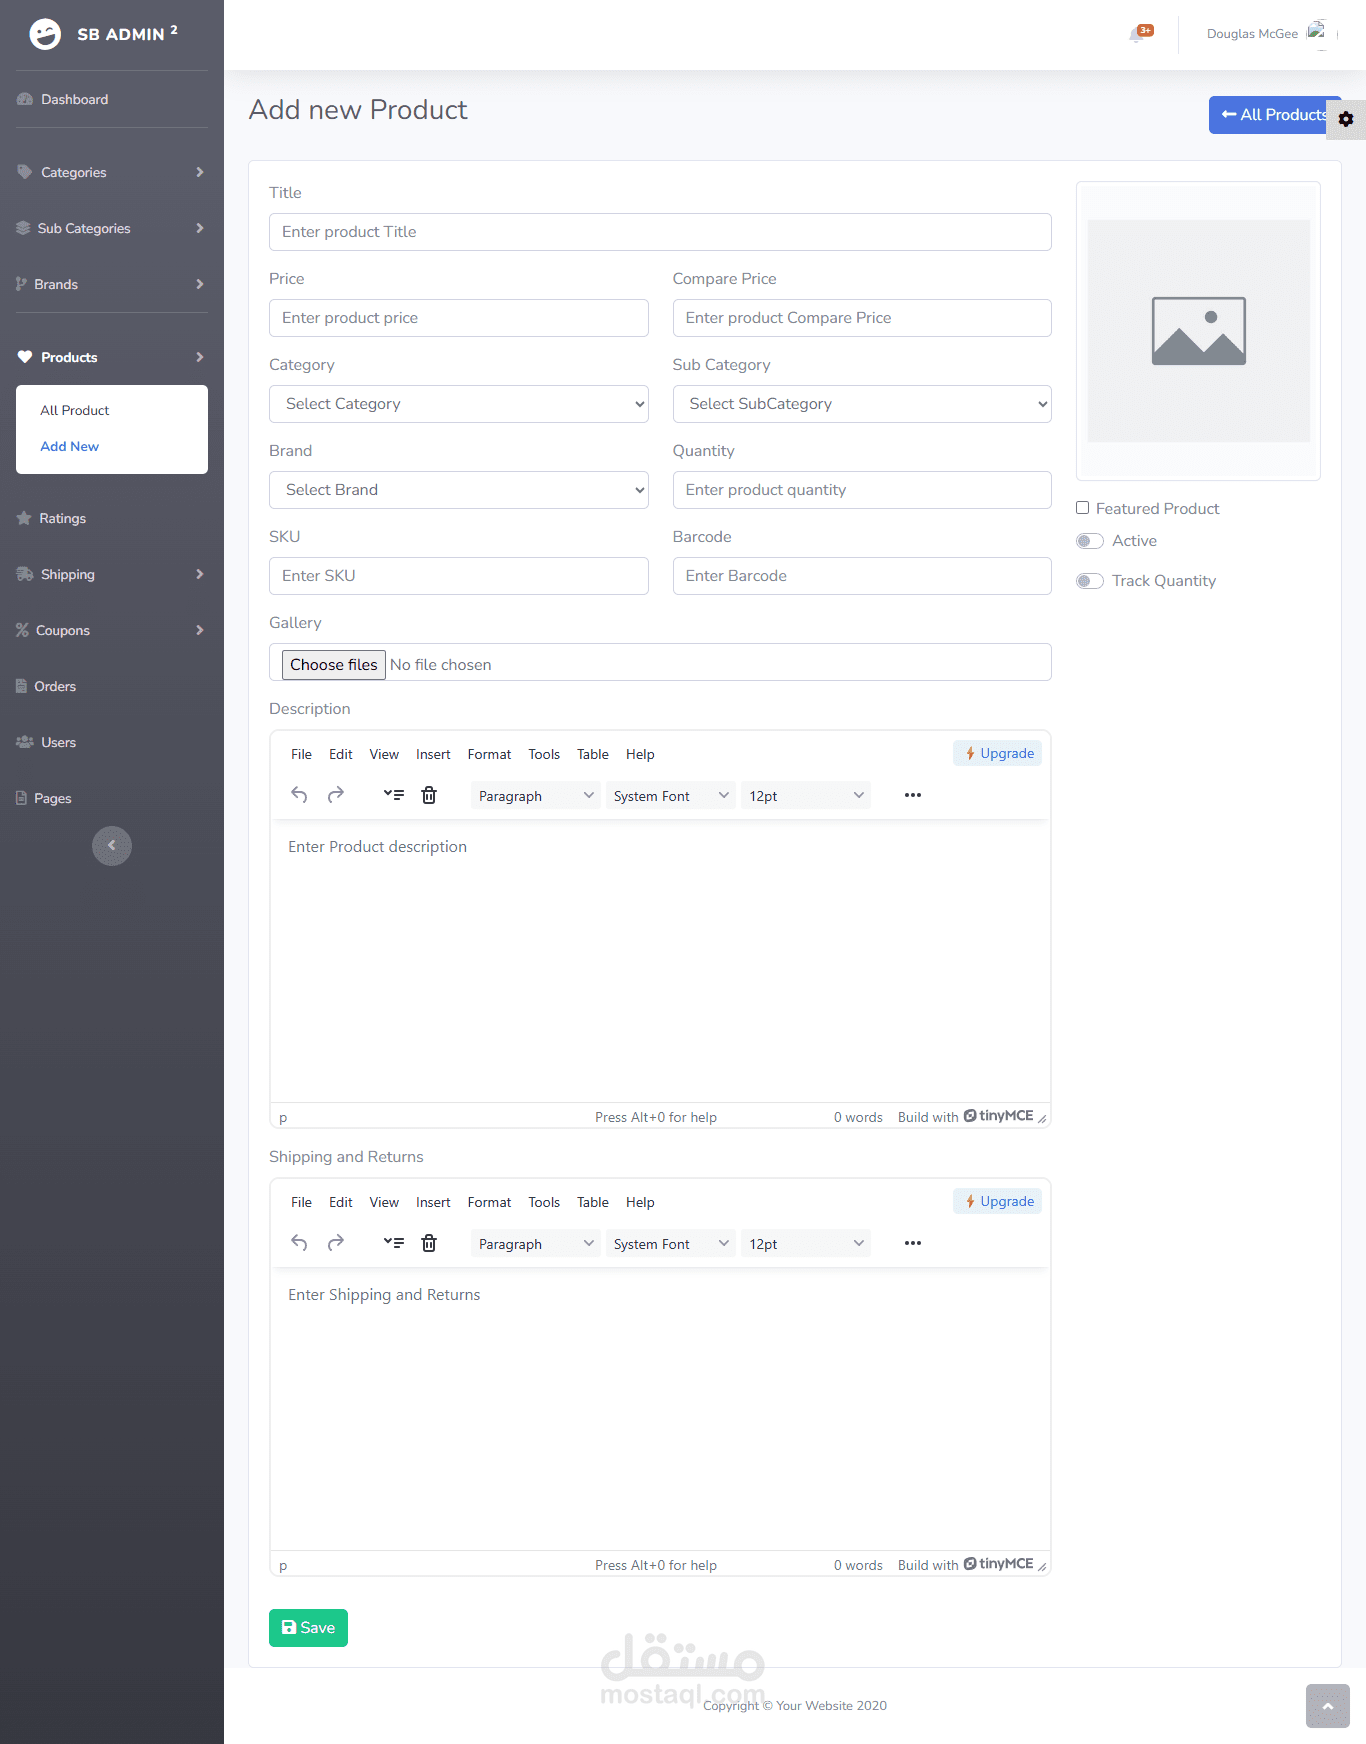Image resolution: width=1366 pixels, height=1744 pixels.
Task: Click undo in Shipping and Returns editor
Action: [299, 1243]
